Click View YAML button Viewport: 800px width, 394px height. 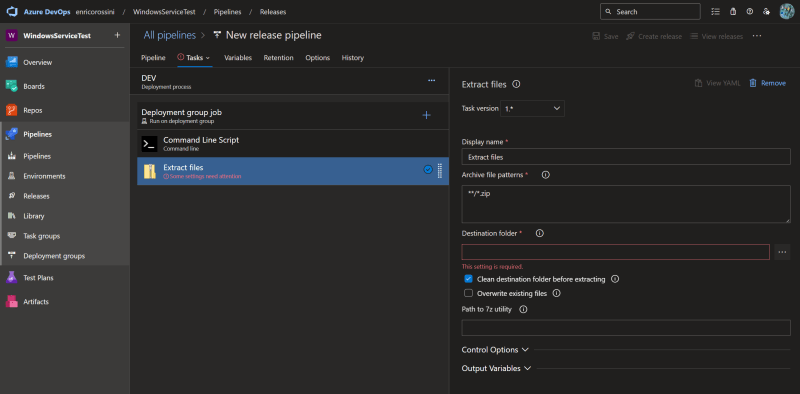click(717, 83)
